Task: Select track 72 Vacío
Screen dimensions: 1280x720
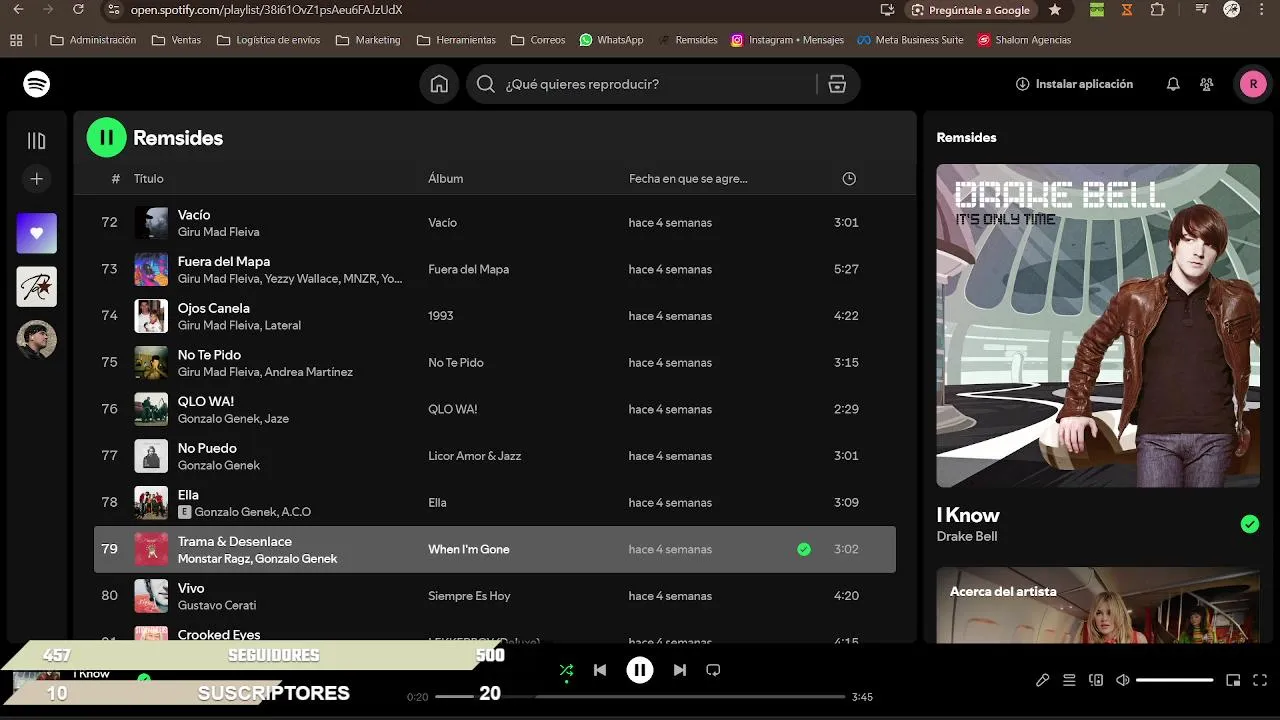Action: [495, 223]
